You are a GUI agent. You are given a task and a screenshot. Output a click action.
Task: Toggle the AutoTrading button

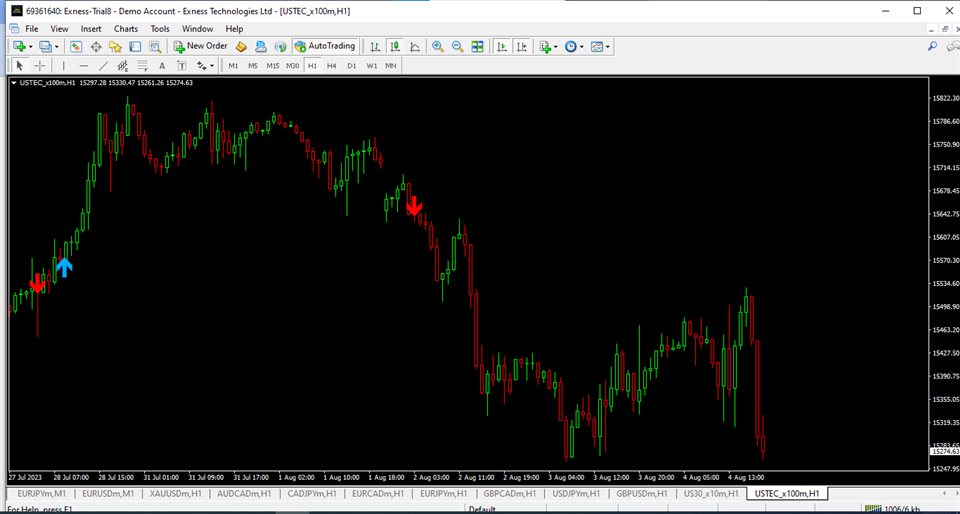coord(324,46)
